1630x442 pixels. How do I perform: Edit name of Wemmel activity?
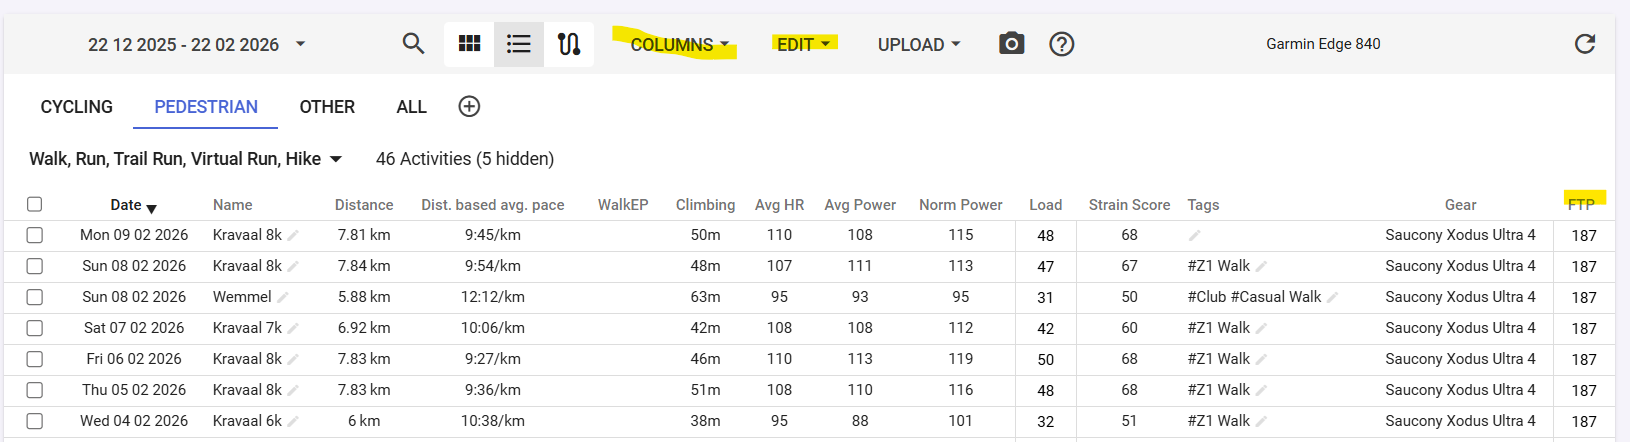(x=283, y=298)
